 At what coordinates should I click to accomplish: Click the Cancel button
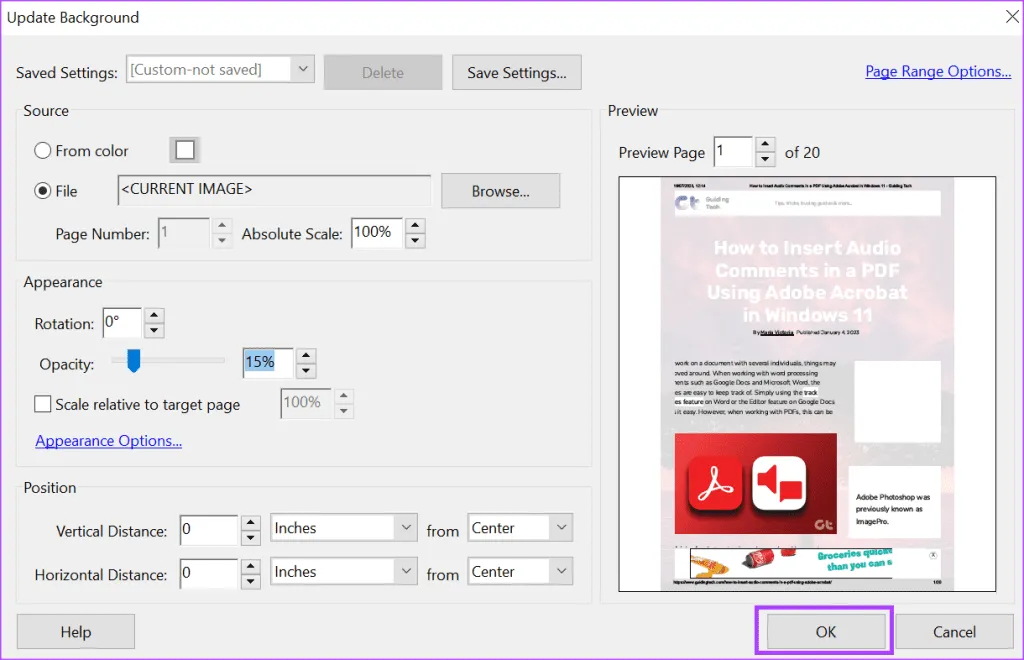953,632
